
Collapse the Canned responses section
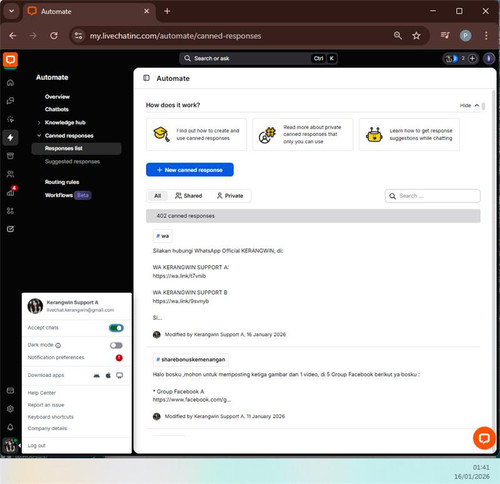(39, 136)
